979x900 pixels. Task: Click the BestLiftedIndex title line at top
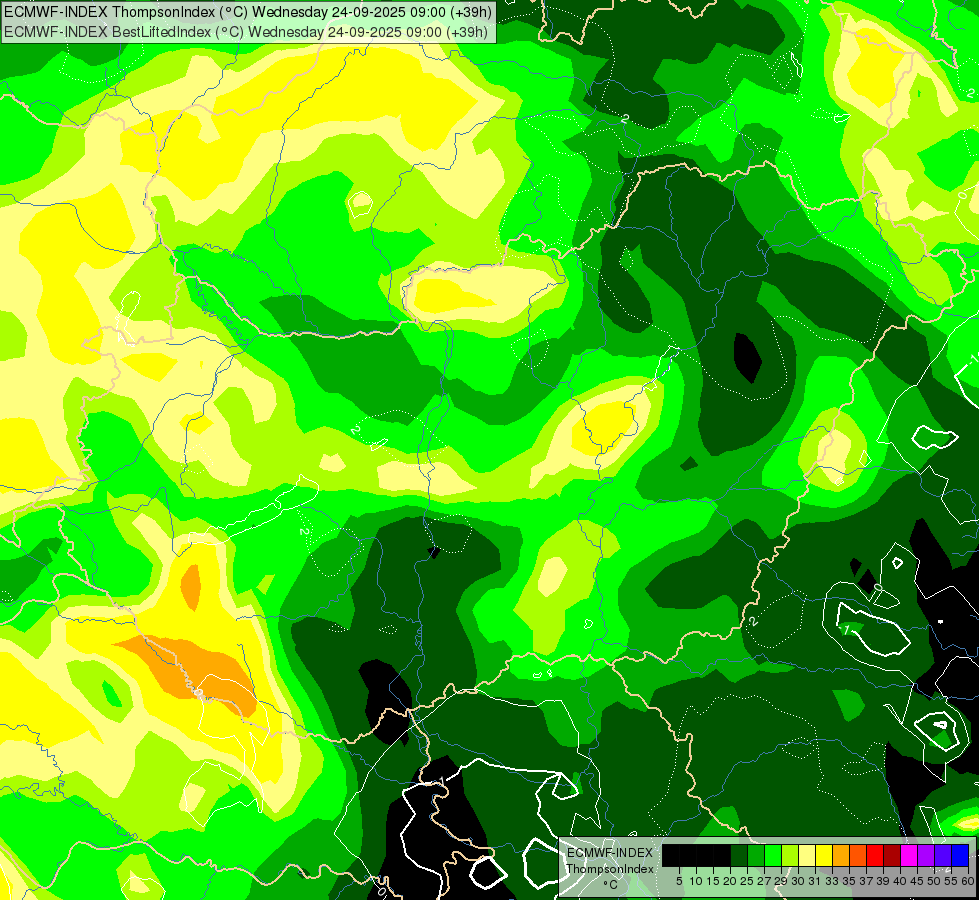[246, 32]
